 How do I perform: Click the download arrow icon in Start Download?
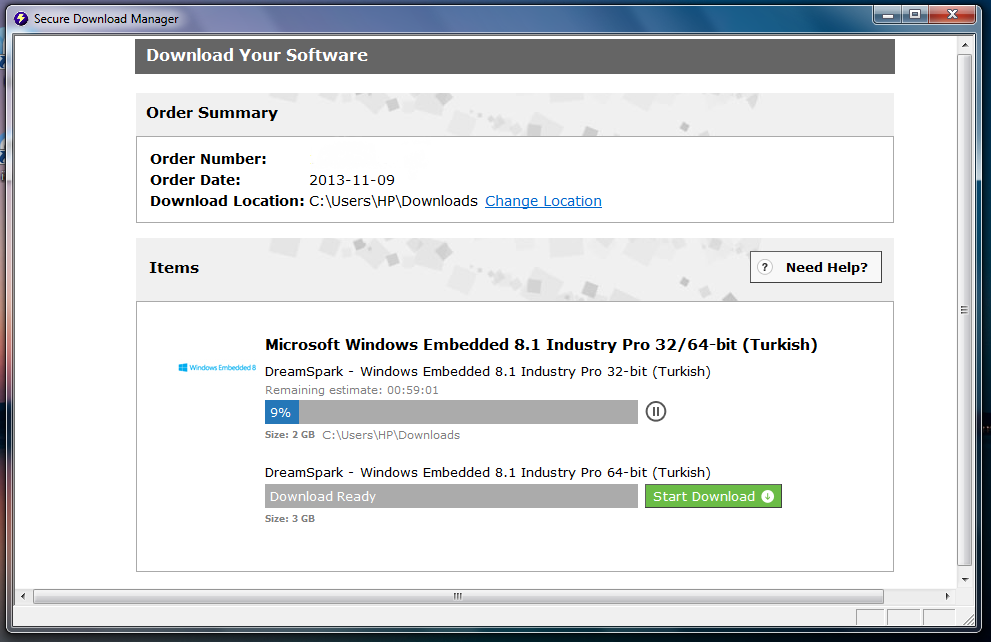pos(767,496)
